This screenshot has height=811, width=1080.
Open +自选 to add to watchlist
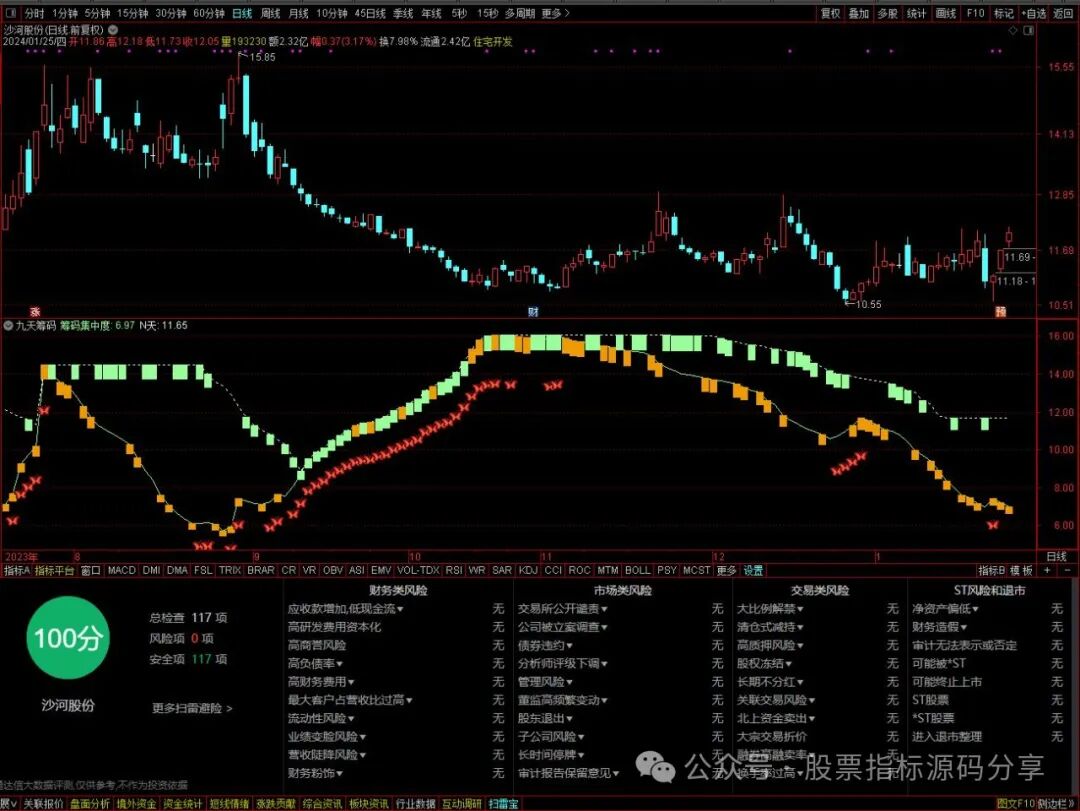1034,13
